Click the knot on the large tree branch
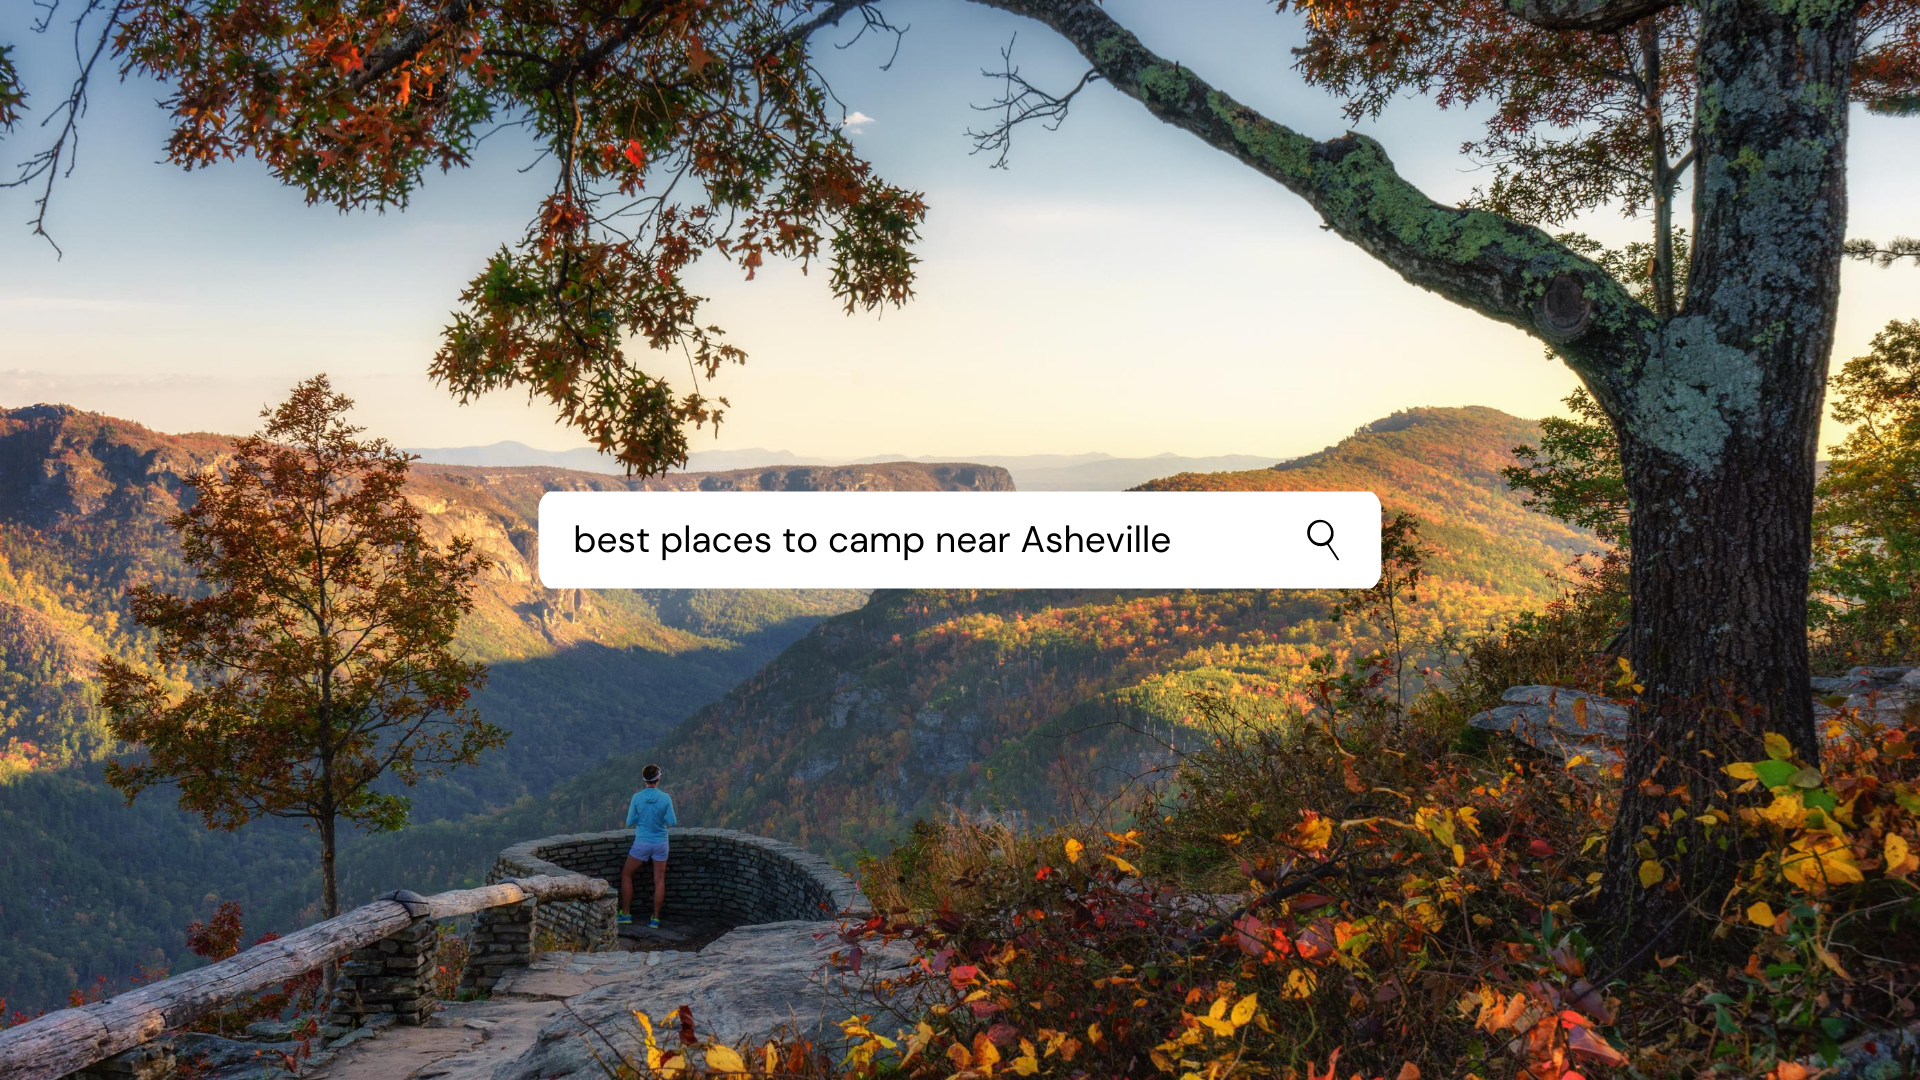Image resolution: width=1920 pixels, height=1080 pixels. (x=1564, y=303)
